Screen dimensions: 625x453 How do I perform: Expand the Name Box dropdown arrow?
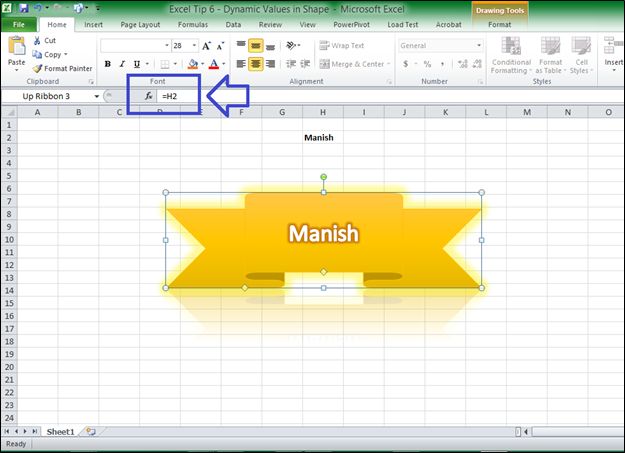coord(96,96)
